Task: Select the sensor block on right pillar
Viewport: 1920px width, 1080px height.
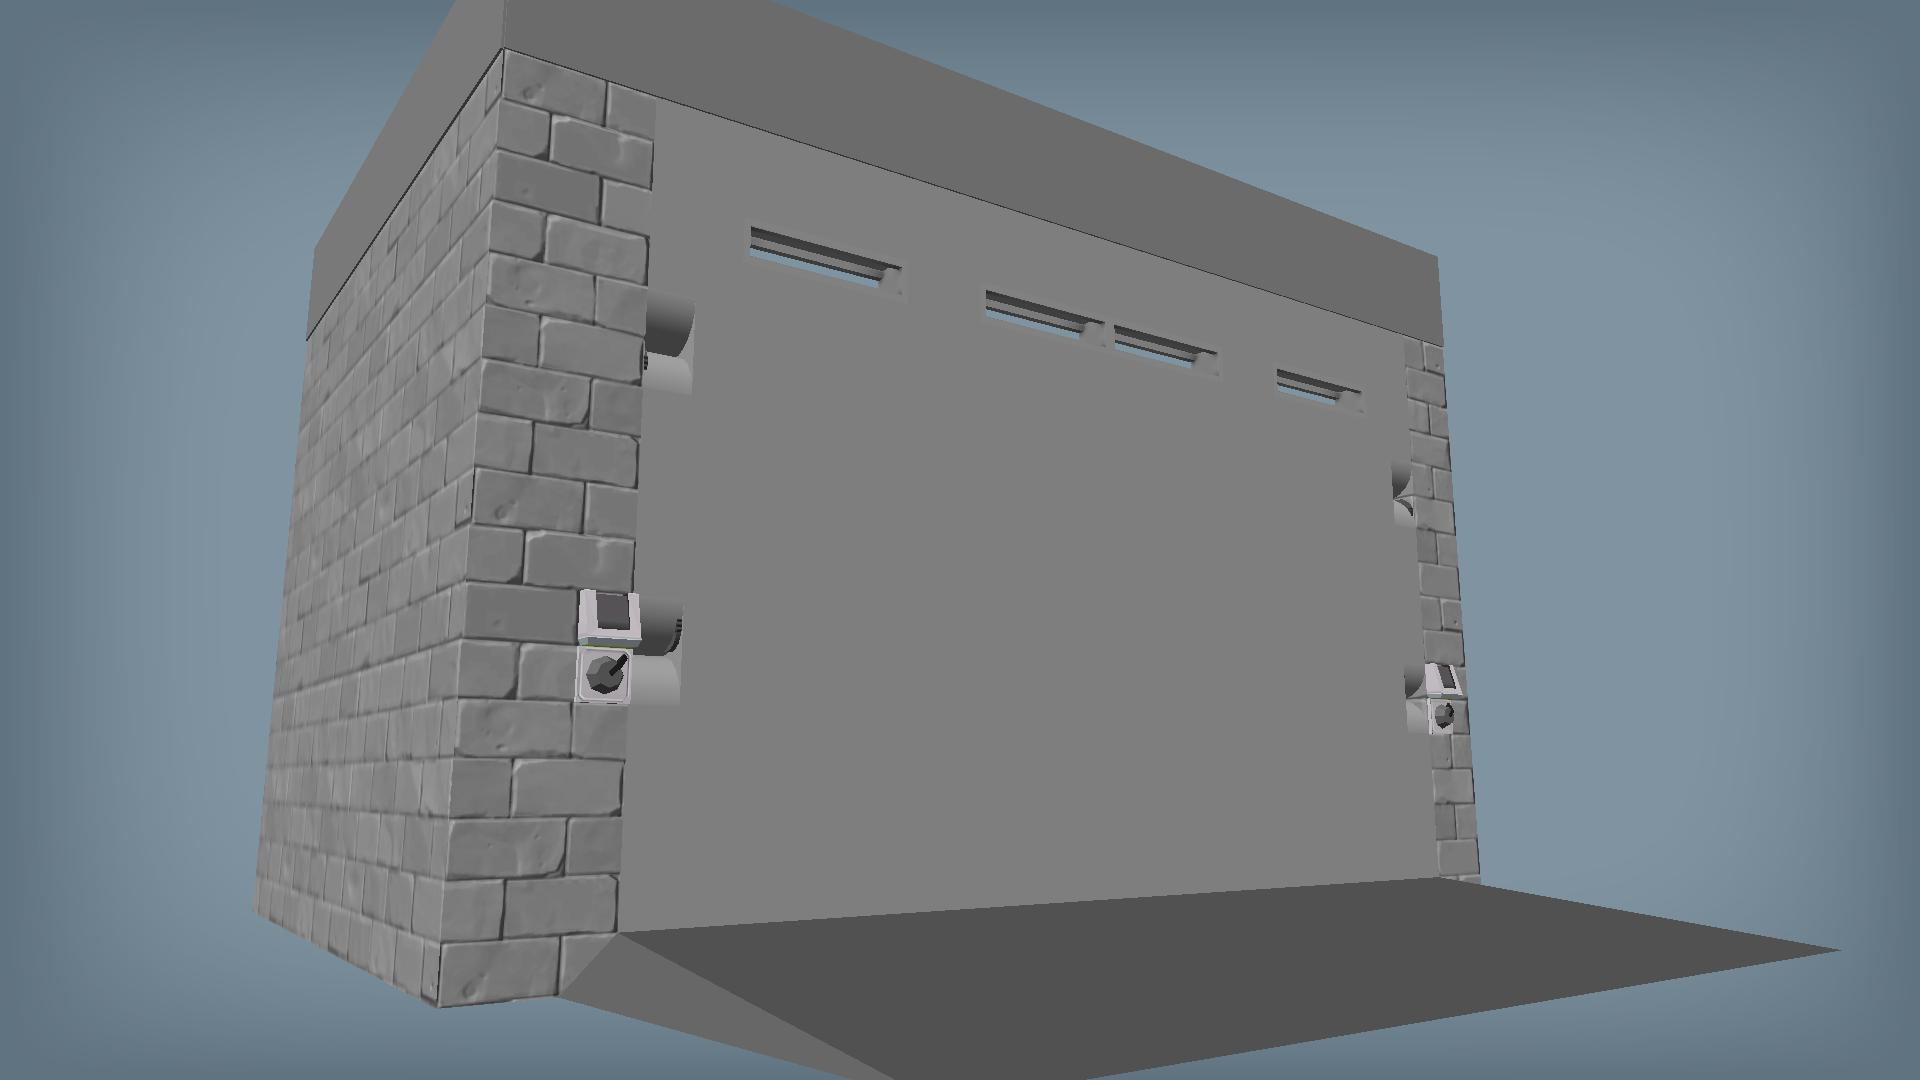Action: point(1444,681)
